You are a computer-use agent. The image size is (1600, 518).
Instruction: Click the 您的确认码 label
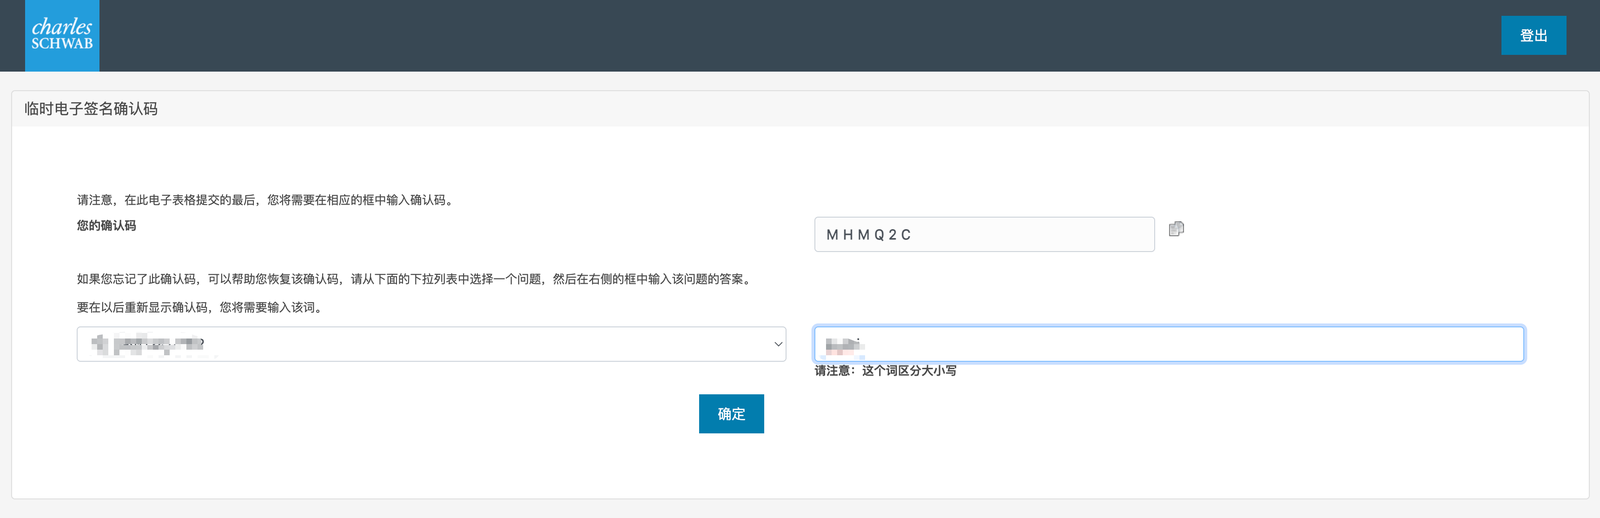click(107, 225)
